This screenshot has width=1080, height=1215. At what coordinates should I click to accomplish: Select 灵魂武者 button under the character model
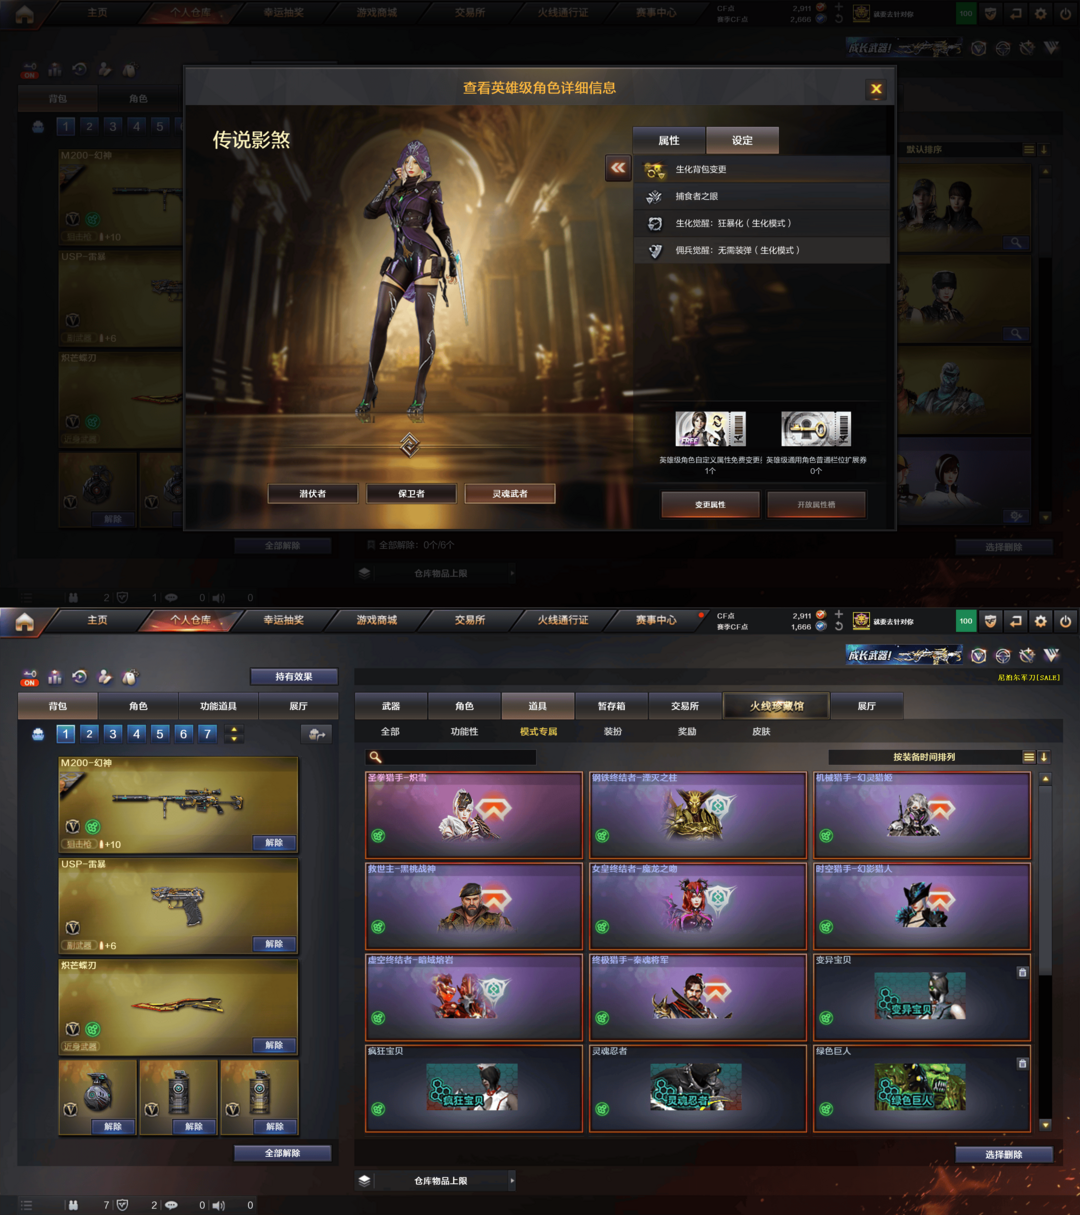point(510,494)
